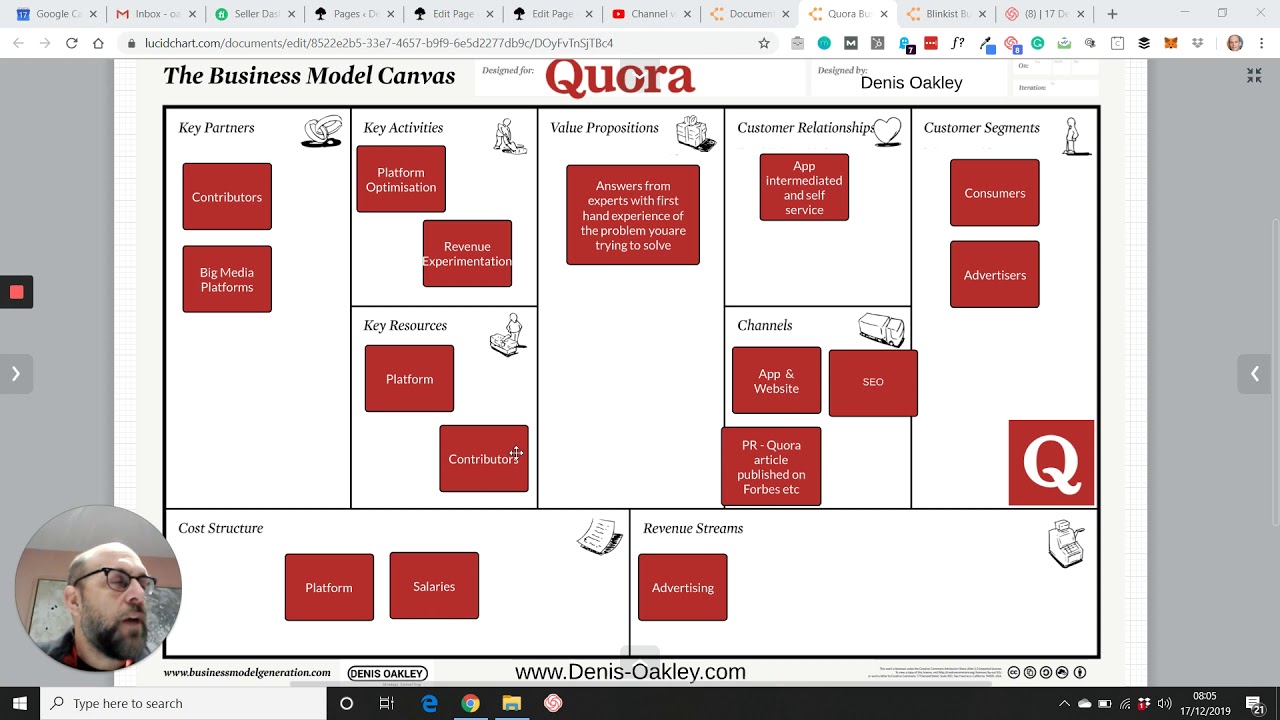This screenshot has height=720, width=1280.
Task: Show hidden system tray icons
Action: (x=1064, y=704)
